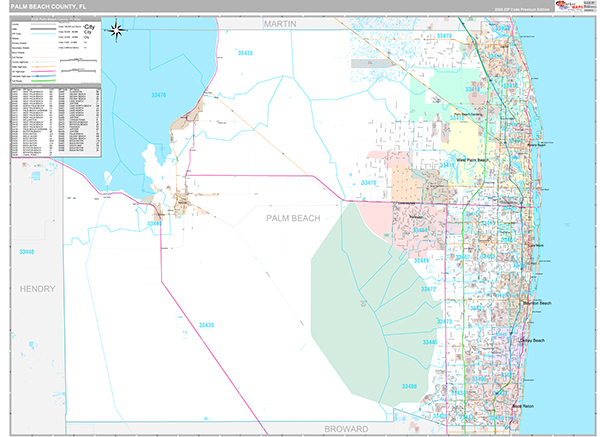Click the BROWARD county label

click(343, 426)
